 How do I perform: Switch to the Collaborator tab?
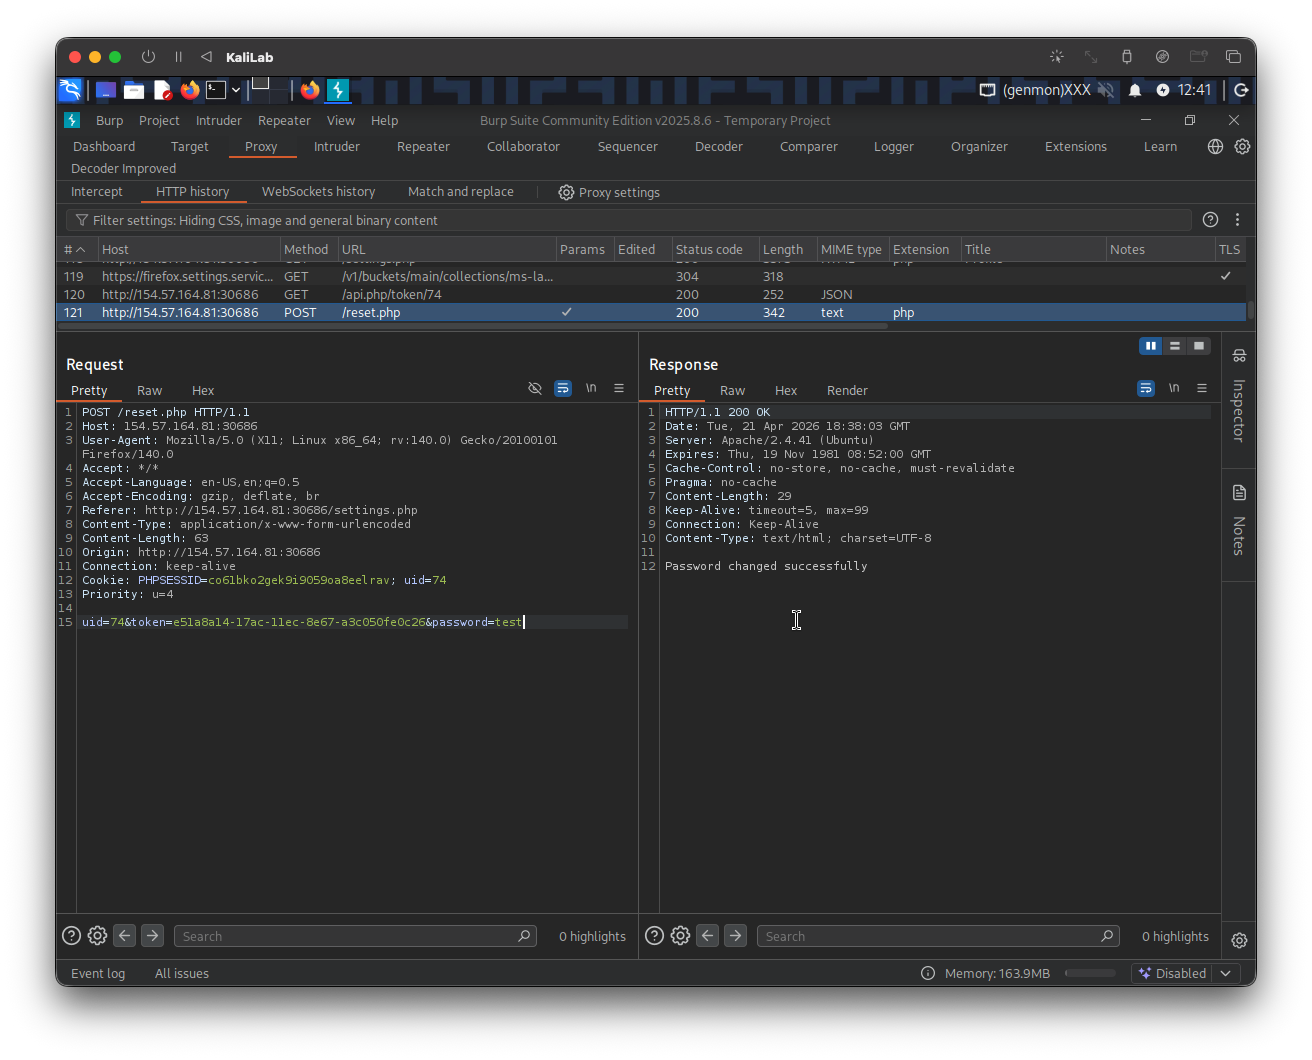[x=523, y=146]
